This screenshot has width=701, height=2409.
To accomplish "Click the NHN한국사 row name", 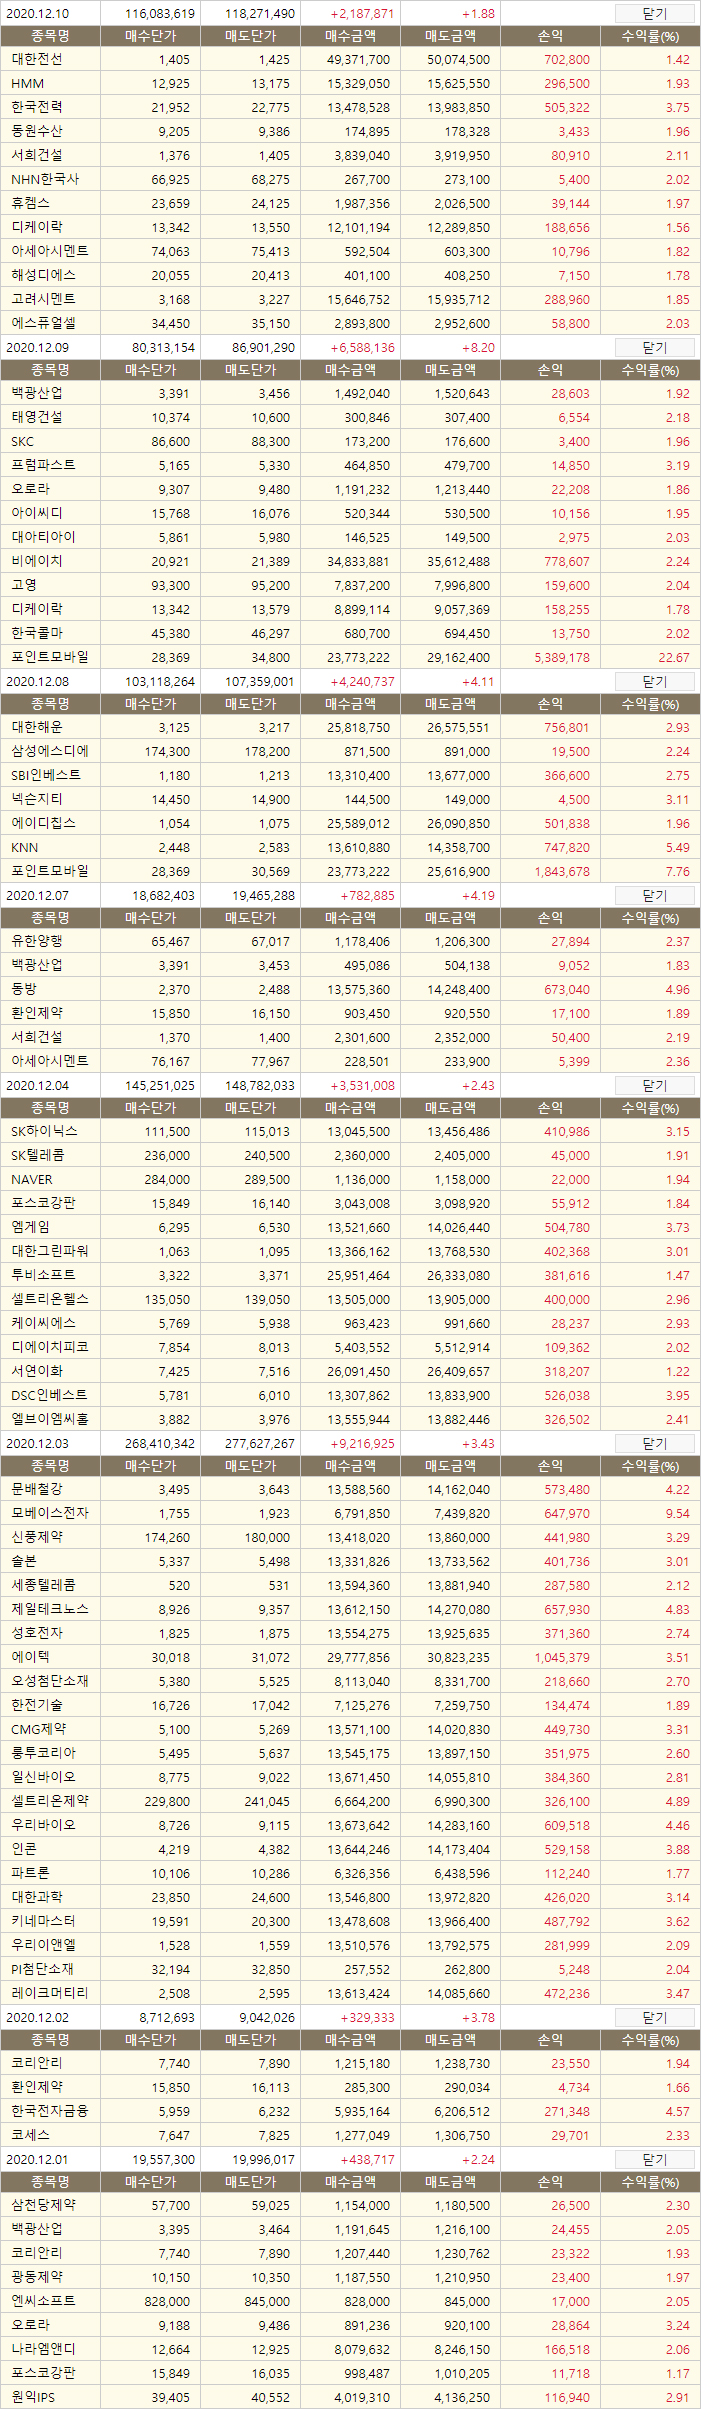I will pyautogui.click(x=44, y=179).
